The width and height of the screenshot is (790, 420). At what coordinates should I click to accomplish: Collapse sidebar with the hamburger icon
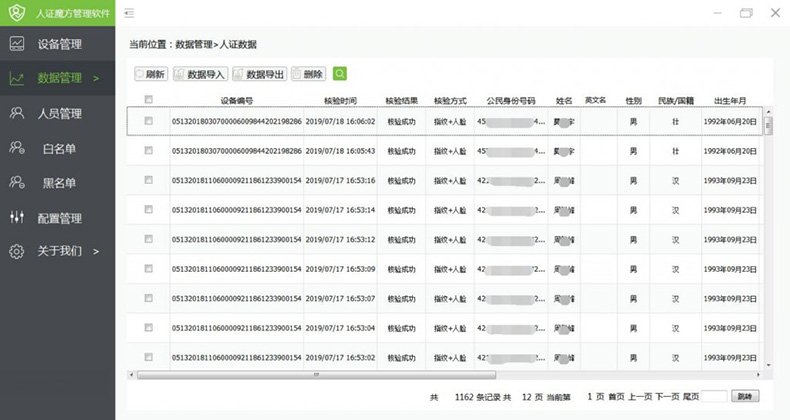click(129, 13)
